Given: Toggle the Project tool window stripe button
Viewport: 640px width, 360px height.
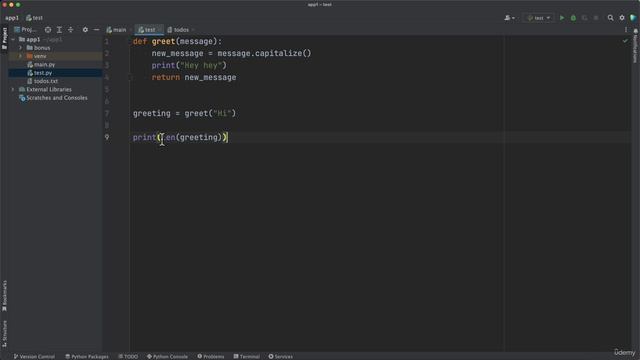Looking at the screenshot, I should (x=4, y=39).
